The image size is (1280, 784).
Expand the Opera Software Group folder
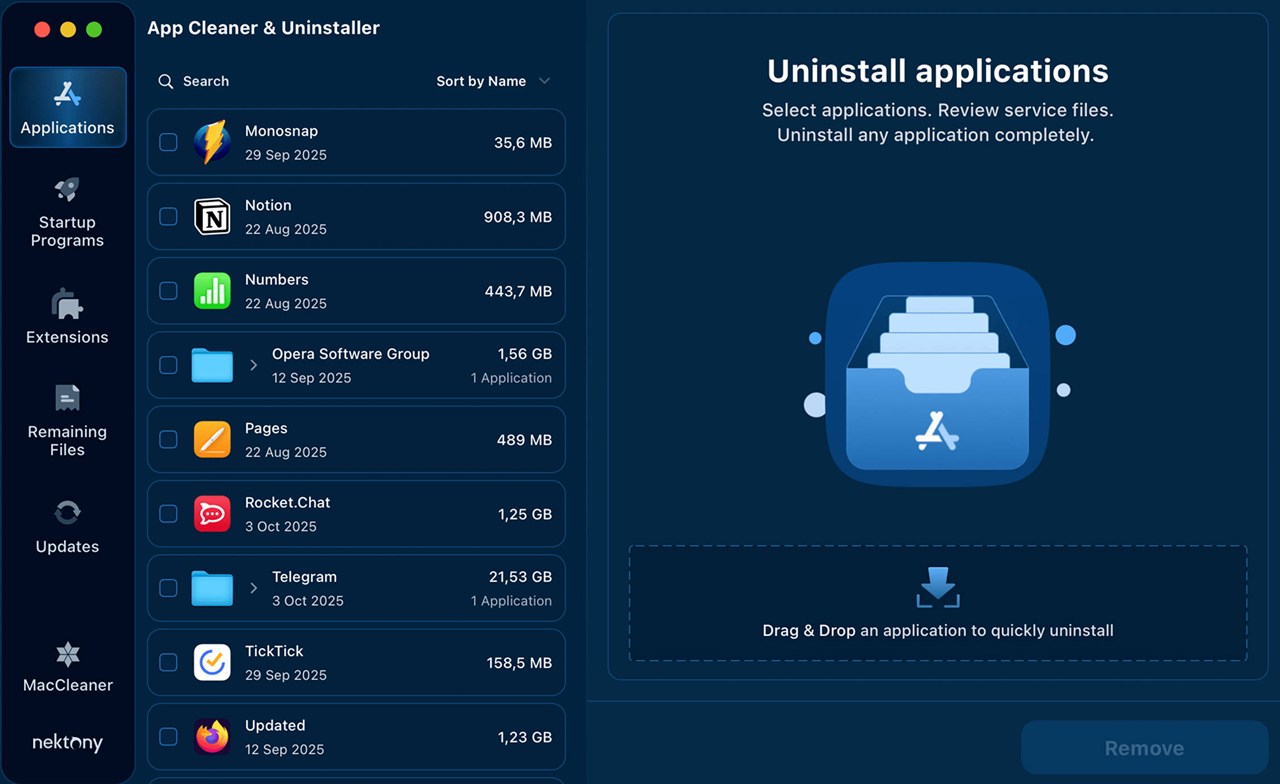click(254, 366)
